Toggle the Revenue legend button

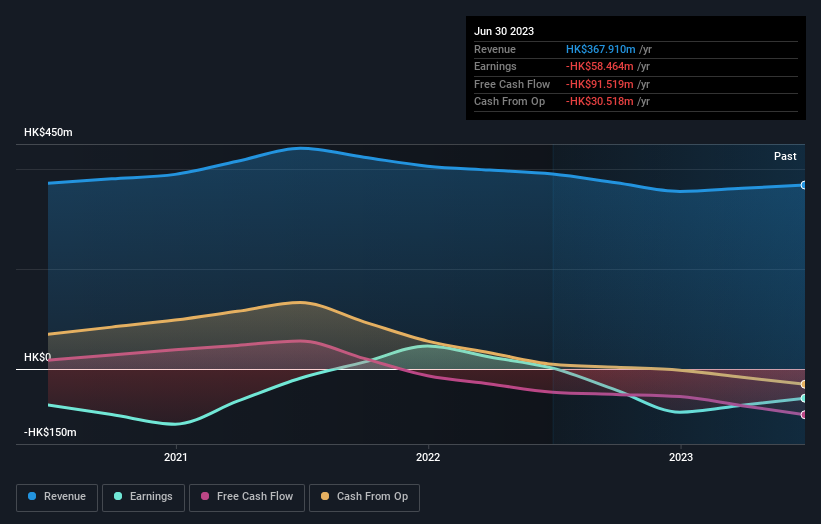coord(57,497)
